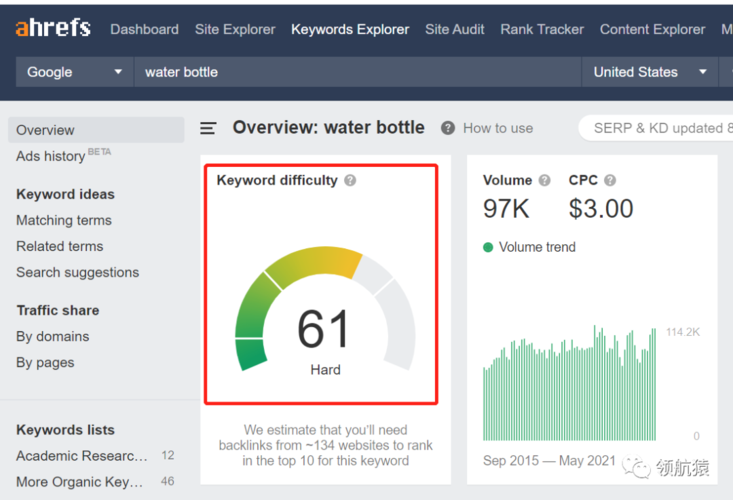This screenshot has height=500, width=733.
Task: Select Overview in the sidebar
Action: (x=96, y=130)
